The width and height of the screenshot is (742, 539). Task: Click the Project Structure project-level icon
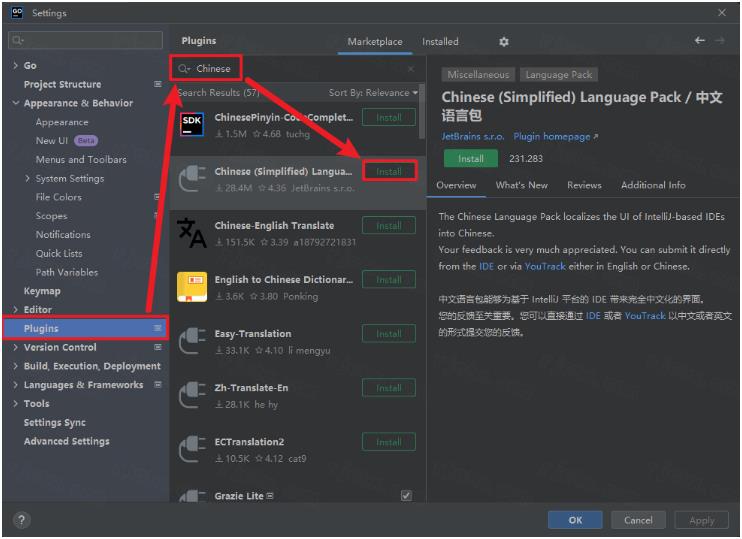coord(158,84)
